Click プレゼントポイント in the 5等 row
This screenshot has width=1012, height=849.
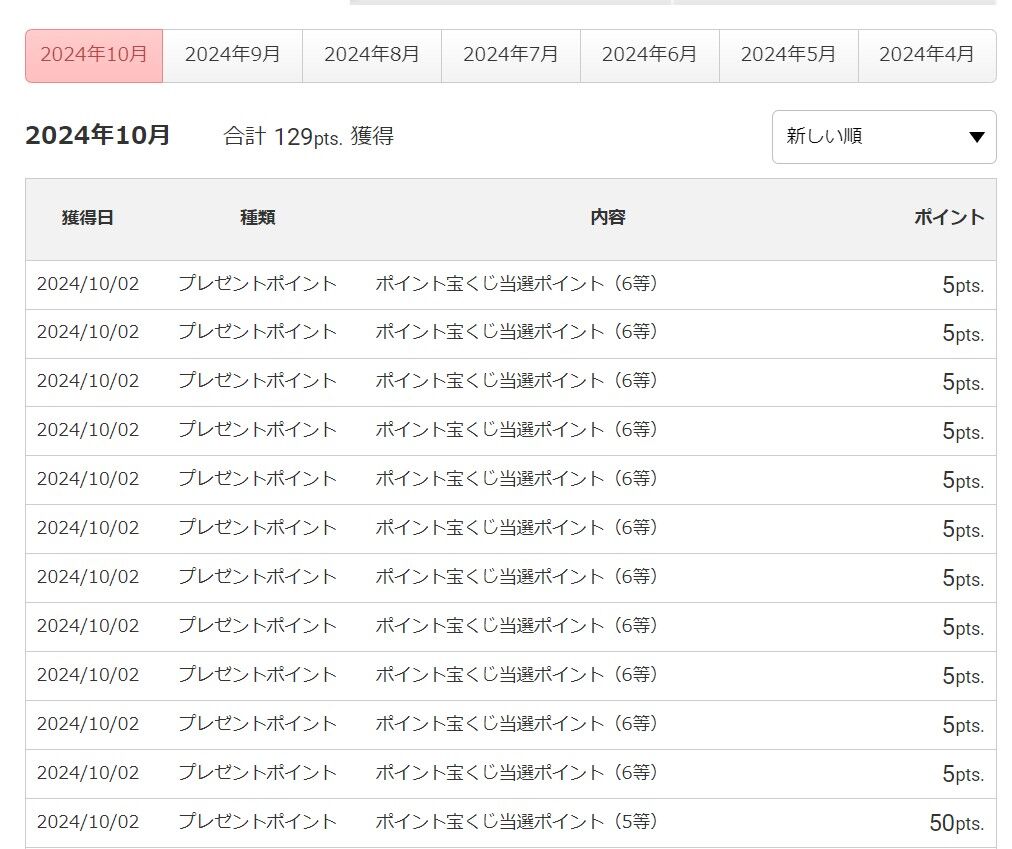(258, 822)
